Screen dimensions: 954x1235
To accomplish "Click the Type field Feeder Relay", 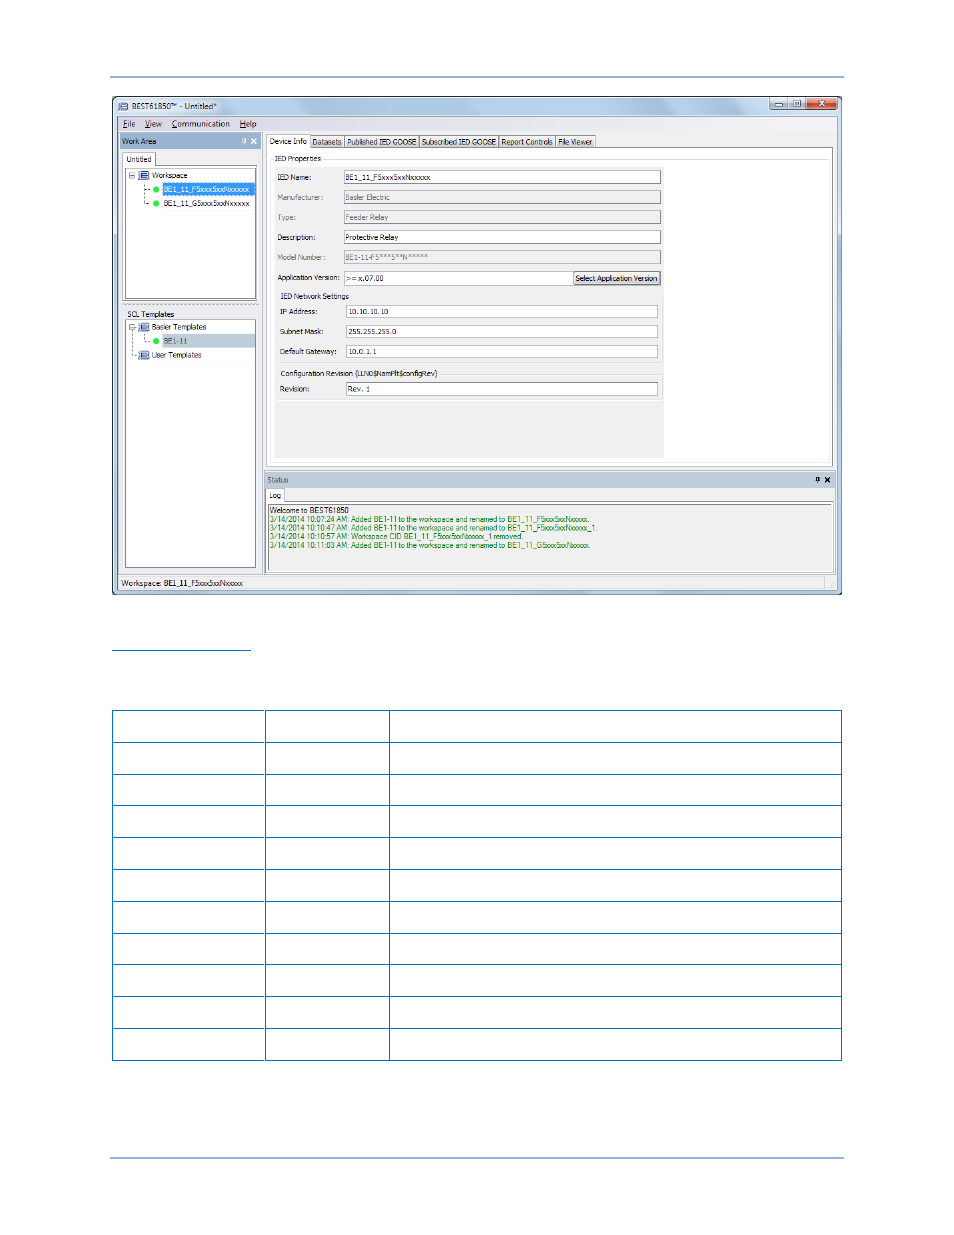I will pos(502,217).
